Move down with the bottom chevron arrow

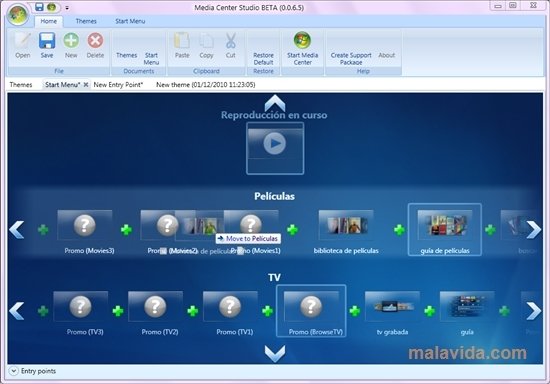[x=275, y=353]
